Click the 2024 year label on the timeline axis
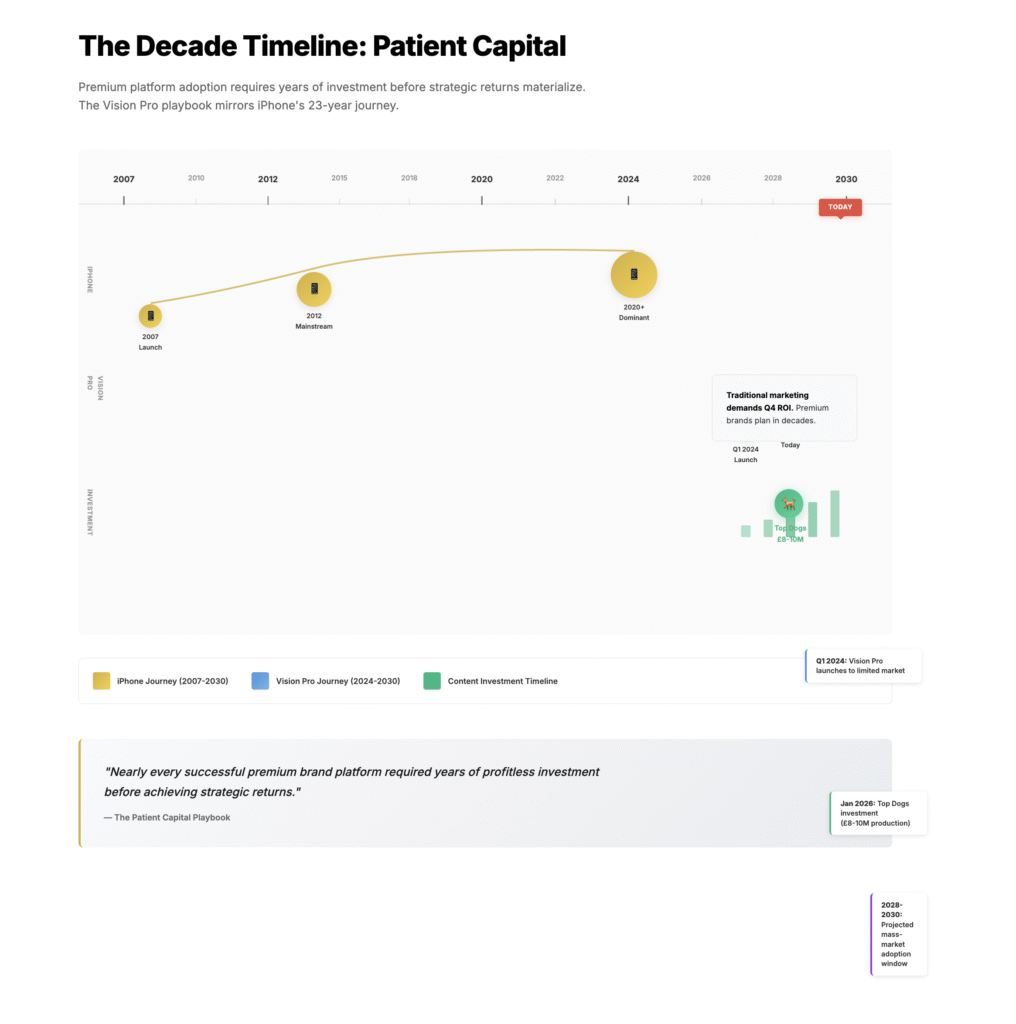The width and height of the screenshot is (1016, 1024). (x=628, y=180)
